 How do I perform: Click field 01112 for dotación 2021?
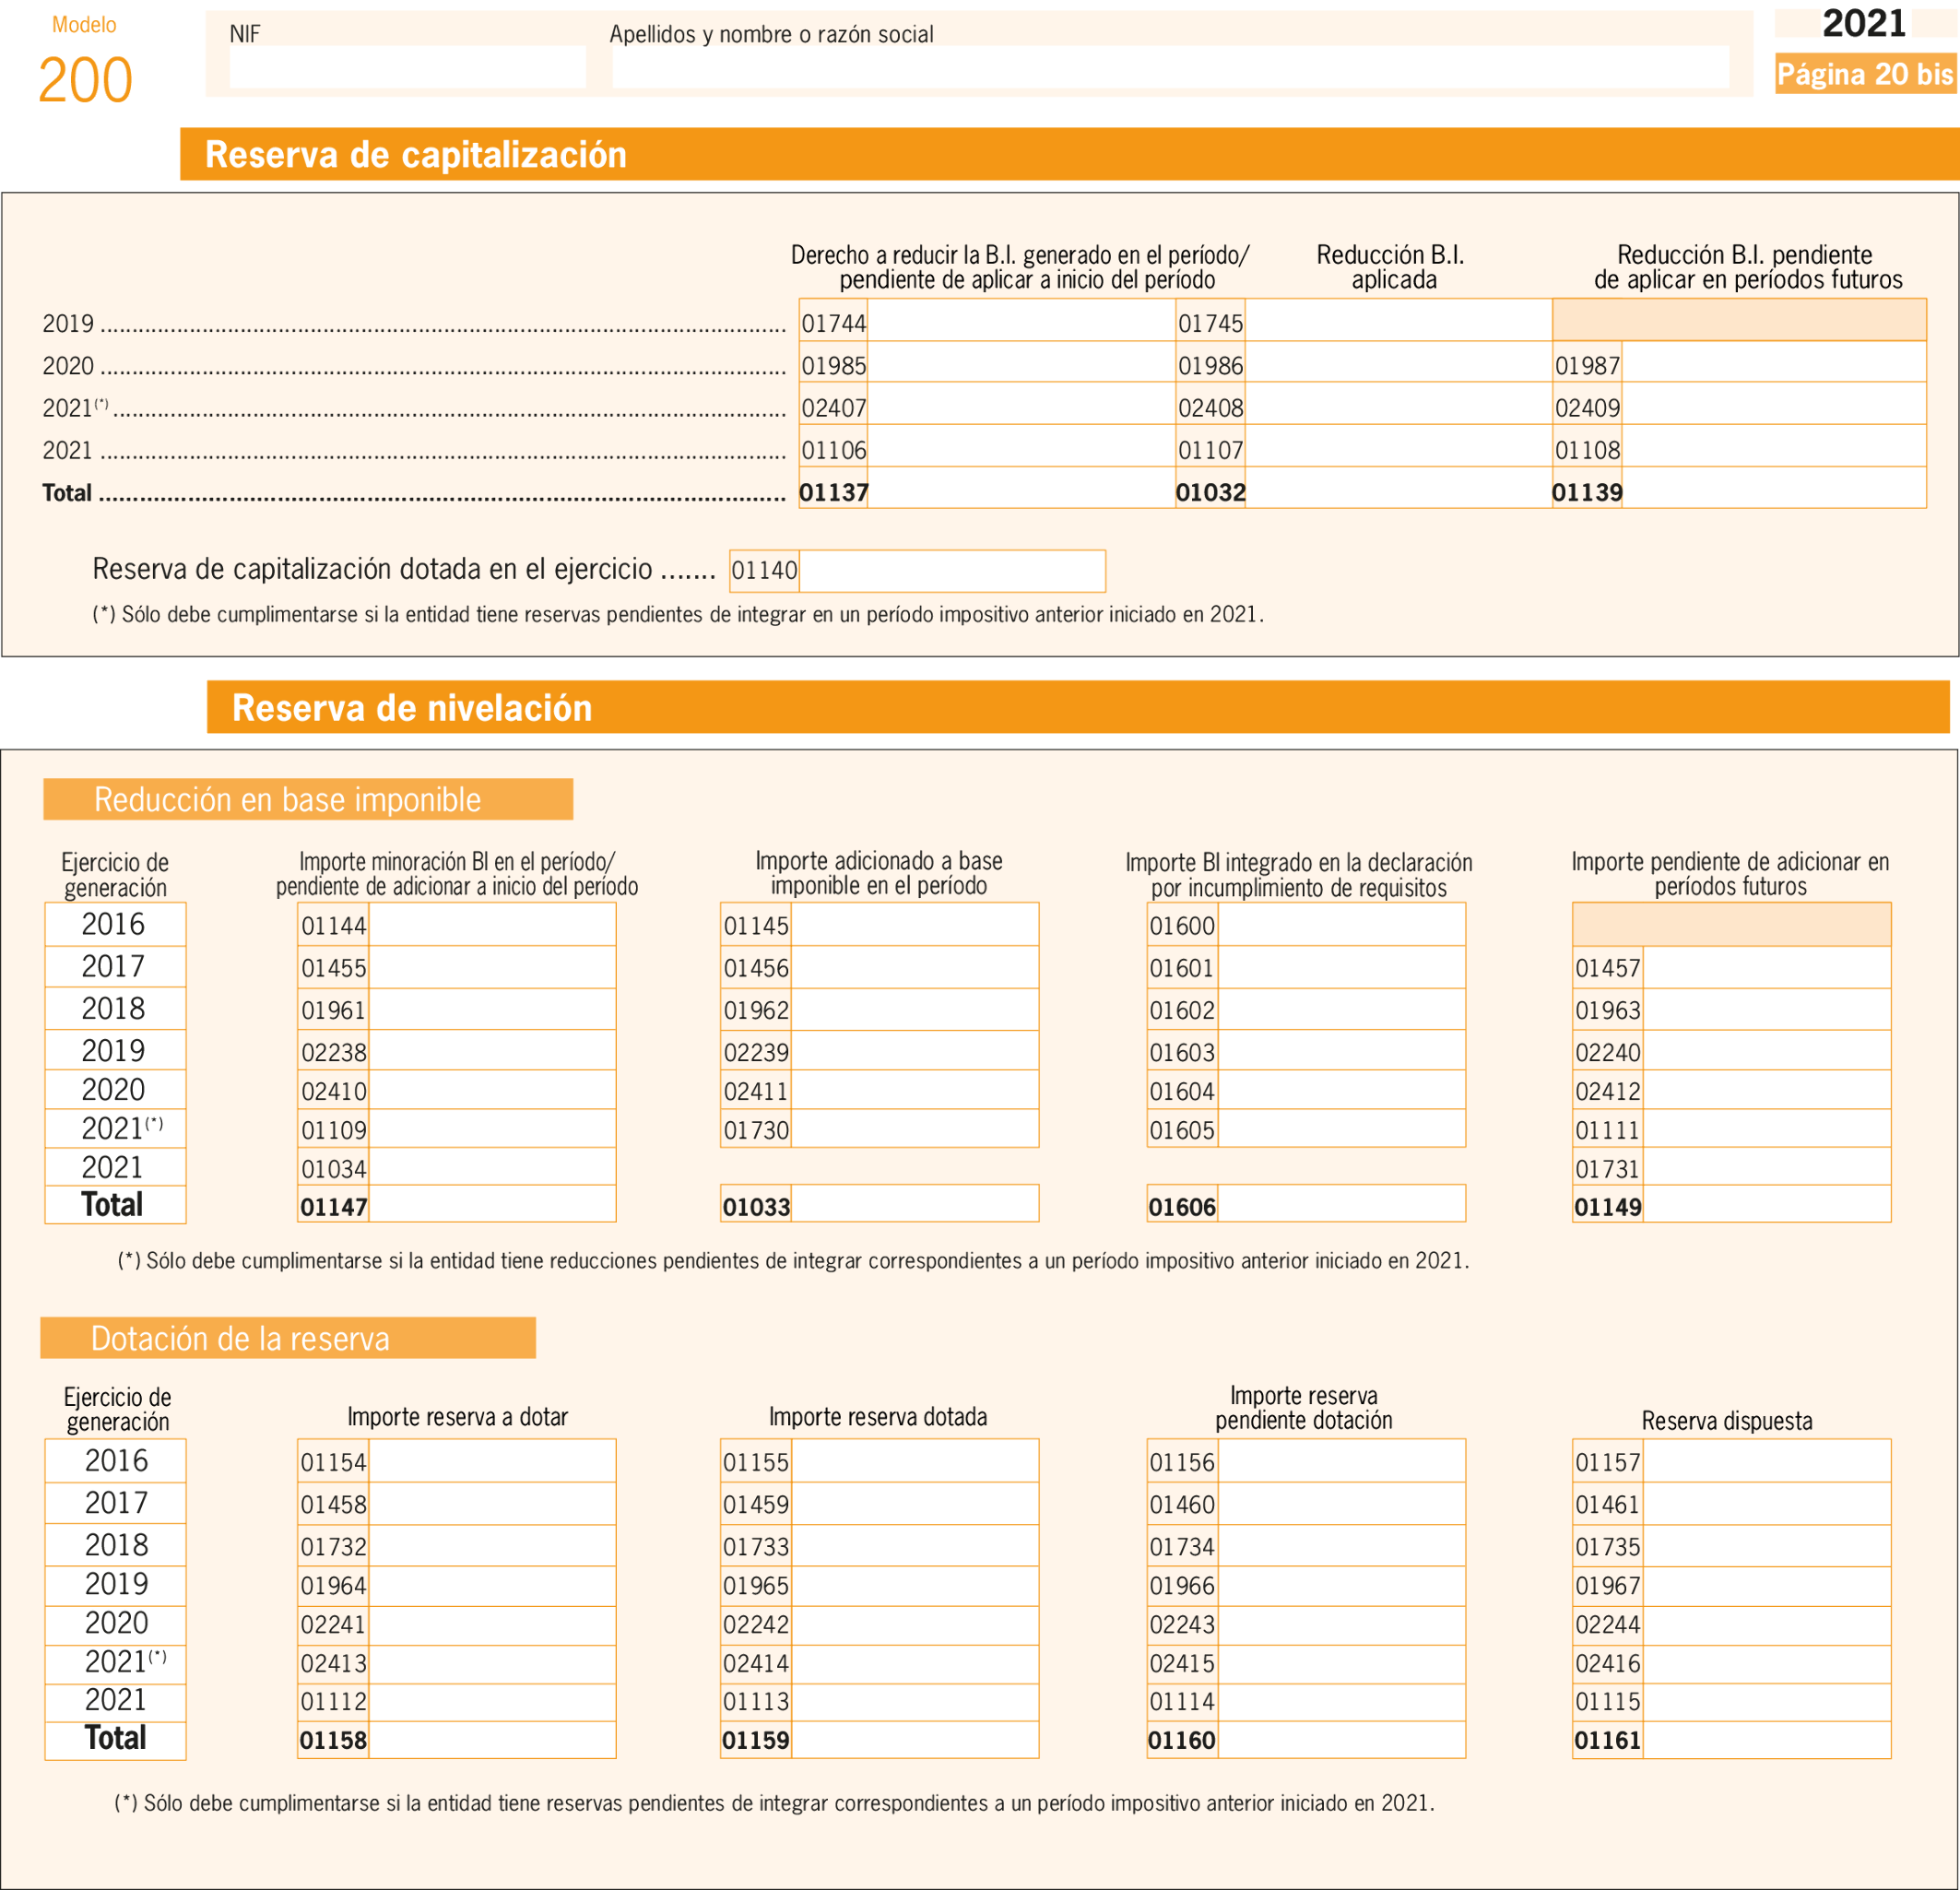tap(492, 1702)
